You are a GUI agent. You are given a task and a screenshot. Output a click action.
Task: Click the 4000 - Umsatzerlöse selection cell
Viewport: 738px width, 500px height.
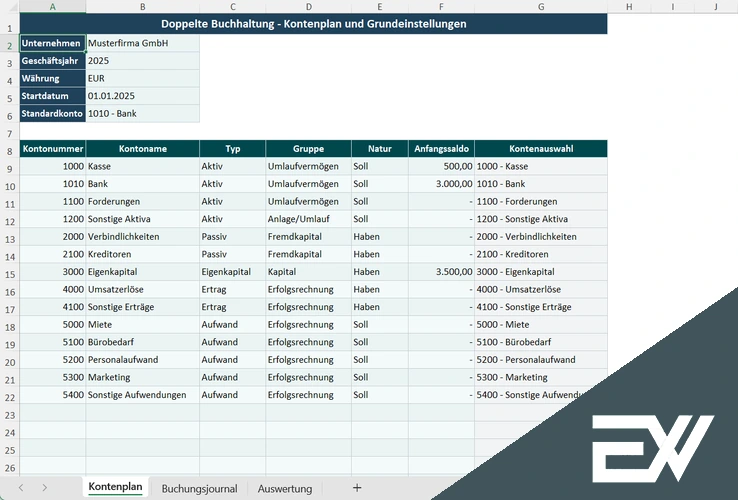(541, 289)
